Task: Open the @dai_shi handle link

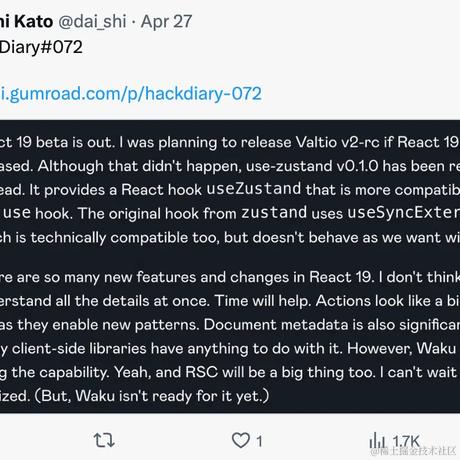Action: pos(92,22)
